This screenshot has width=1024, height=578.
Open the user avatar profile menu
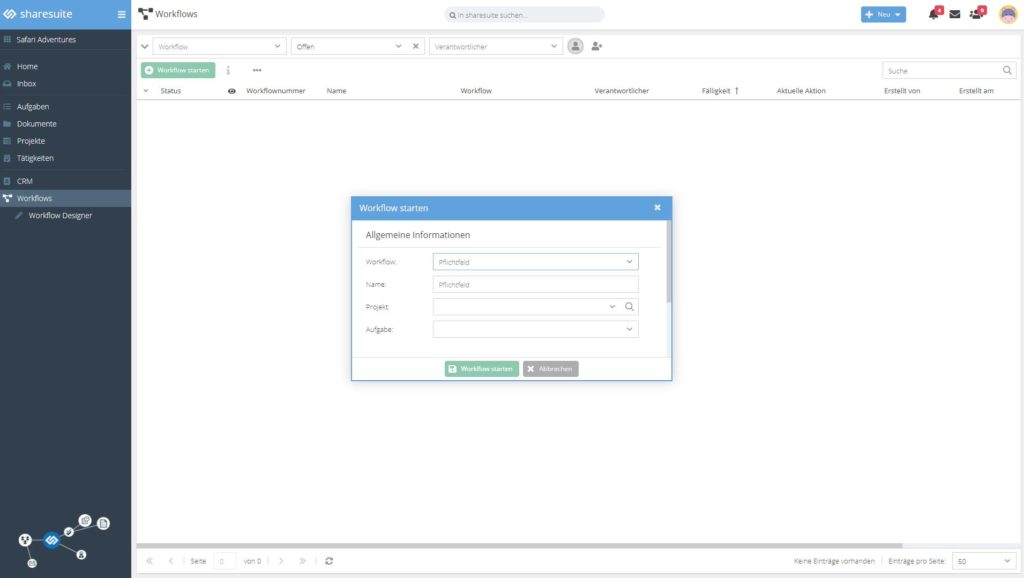[1008, 14]
